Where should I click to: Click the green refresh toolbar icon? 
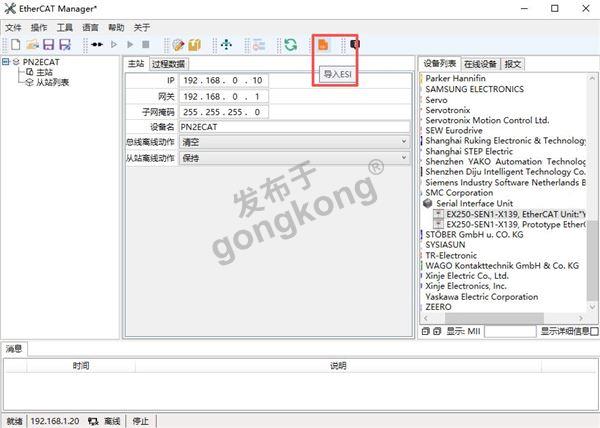tap(290, 45)
